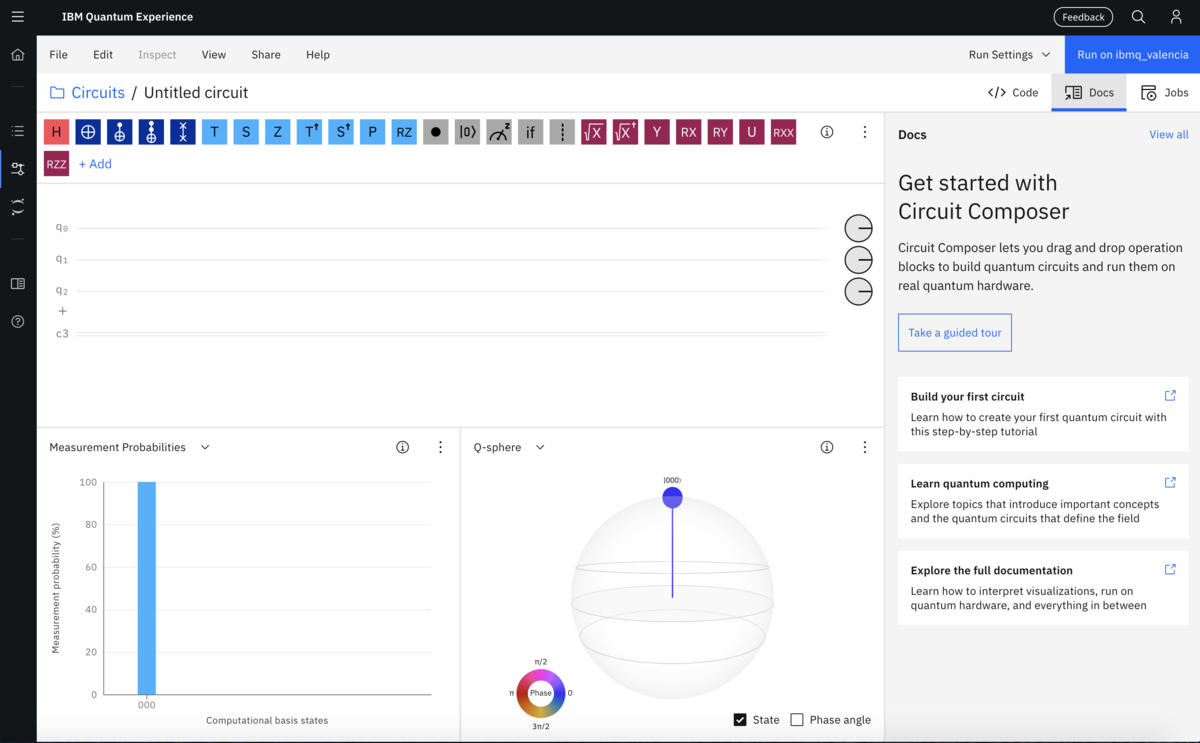Select the RZ gate
Viewport: 1200px width, 743px height.
click(x=404, y=132)
